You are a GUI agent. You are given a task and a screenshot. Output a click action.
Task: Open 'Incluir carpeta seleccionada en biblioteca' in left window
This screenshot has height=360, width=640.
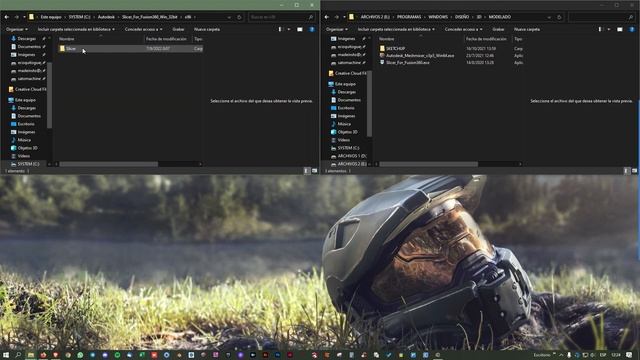tap(76, 29)
